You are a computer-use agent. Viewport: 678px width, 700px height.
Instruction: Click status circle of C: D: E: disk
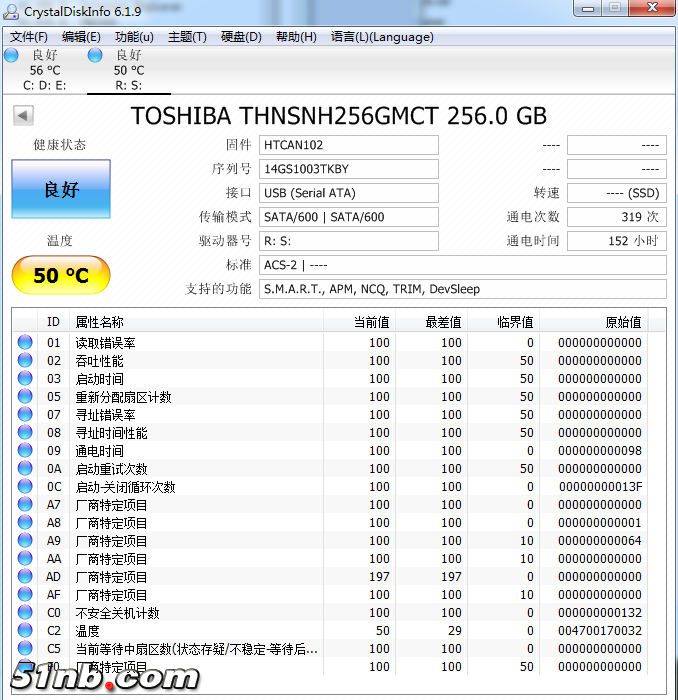11,55
